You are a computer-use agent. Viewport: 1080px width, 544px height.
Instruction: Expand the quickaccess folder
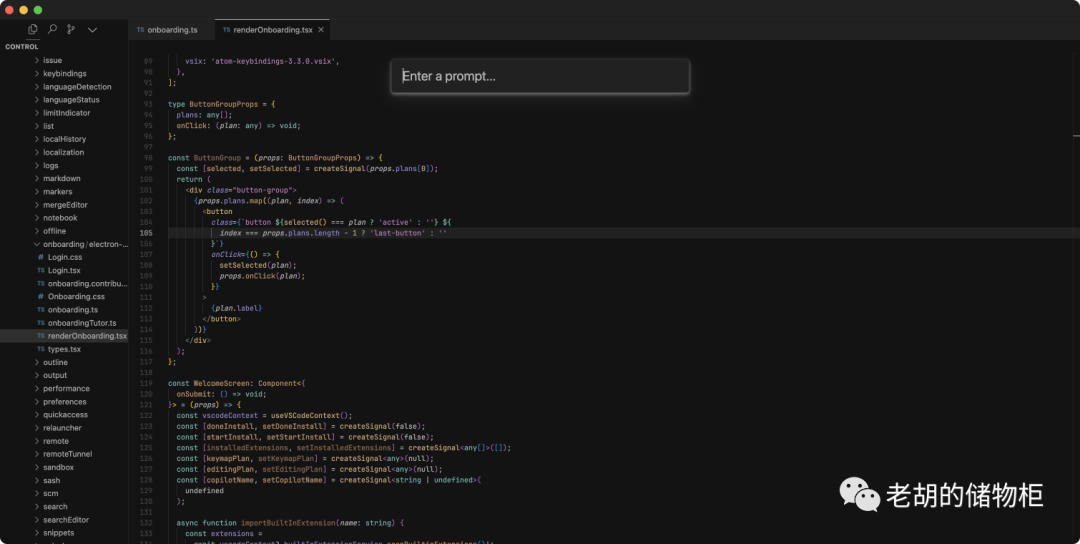(x=64, y=415)
